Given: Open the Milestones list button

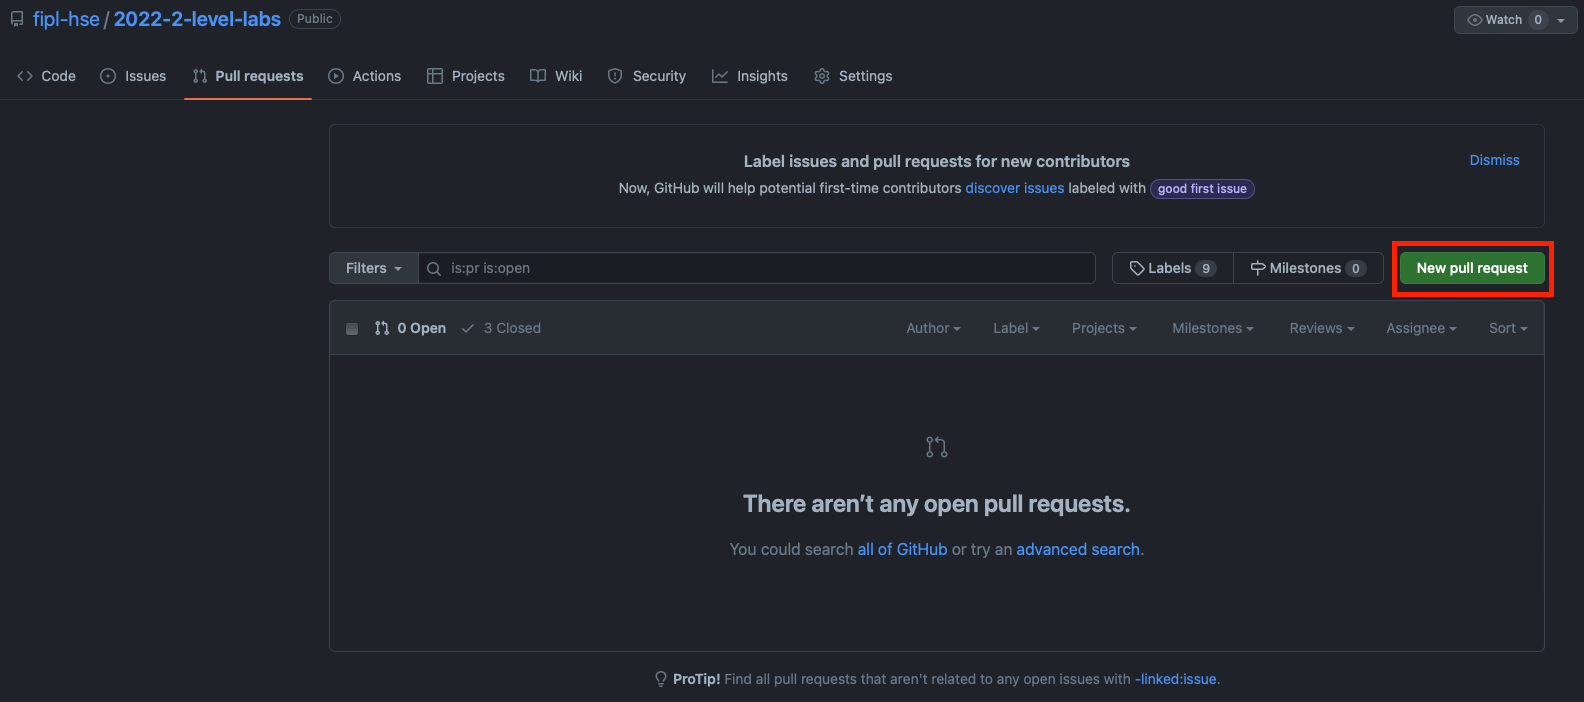Looking at the screenshot, I should (x=1308, y=268).
